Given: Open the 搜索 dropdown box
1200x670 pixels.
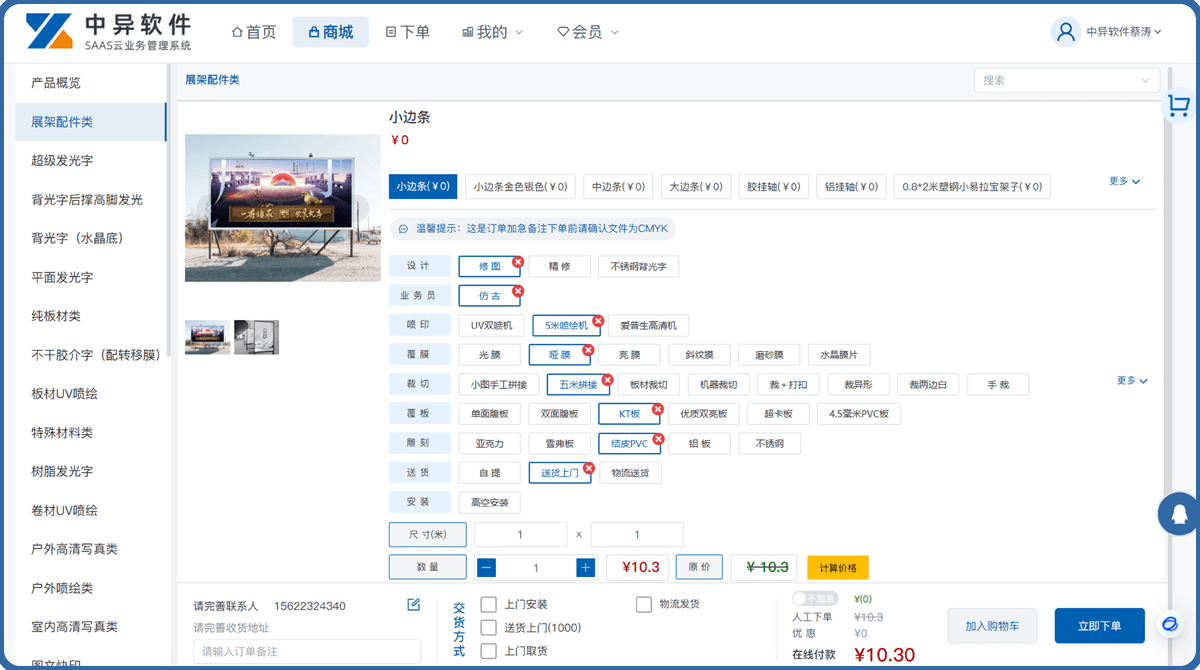Looking at the screenshot, I should click(1067, 80).
